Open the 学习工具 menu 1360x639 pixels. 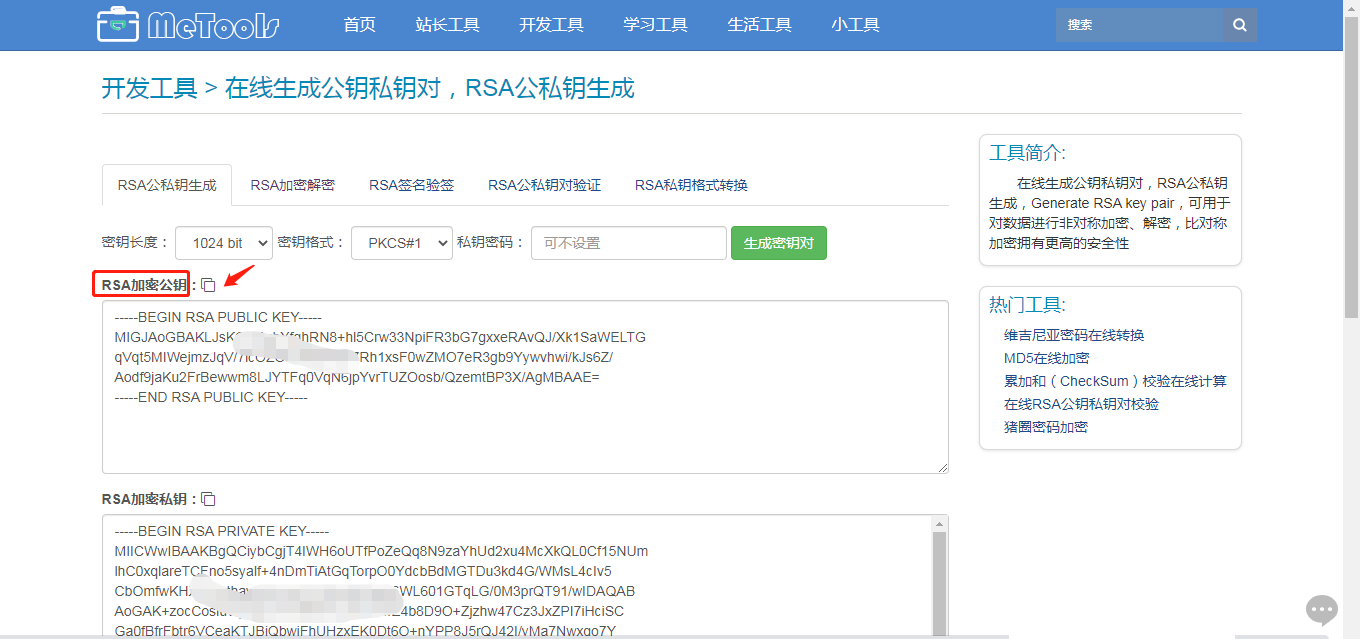[655, 25]
